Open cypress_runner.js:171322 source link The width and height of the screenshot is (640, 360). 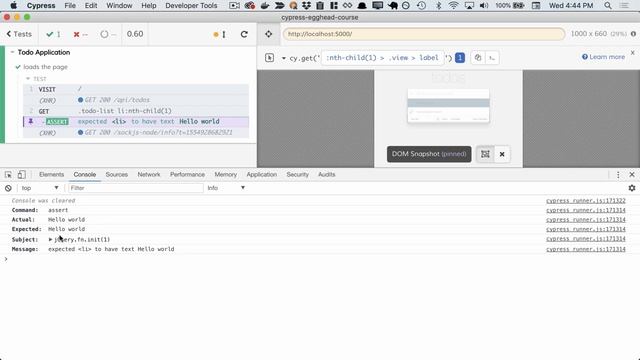(586, 201)
